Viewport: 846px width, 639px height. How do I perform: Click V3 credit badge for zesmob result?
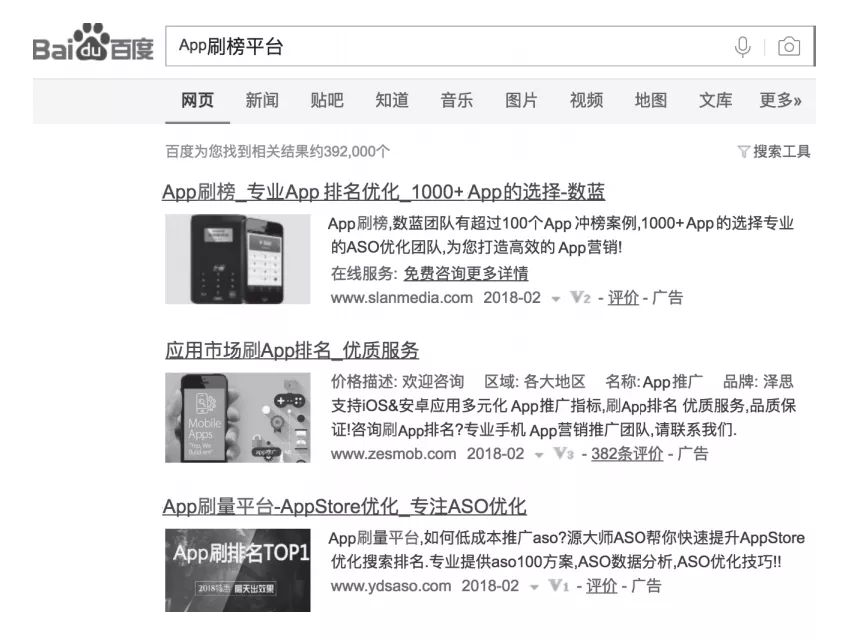pyautogui.click(x=563, y=454)
